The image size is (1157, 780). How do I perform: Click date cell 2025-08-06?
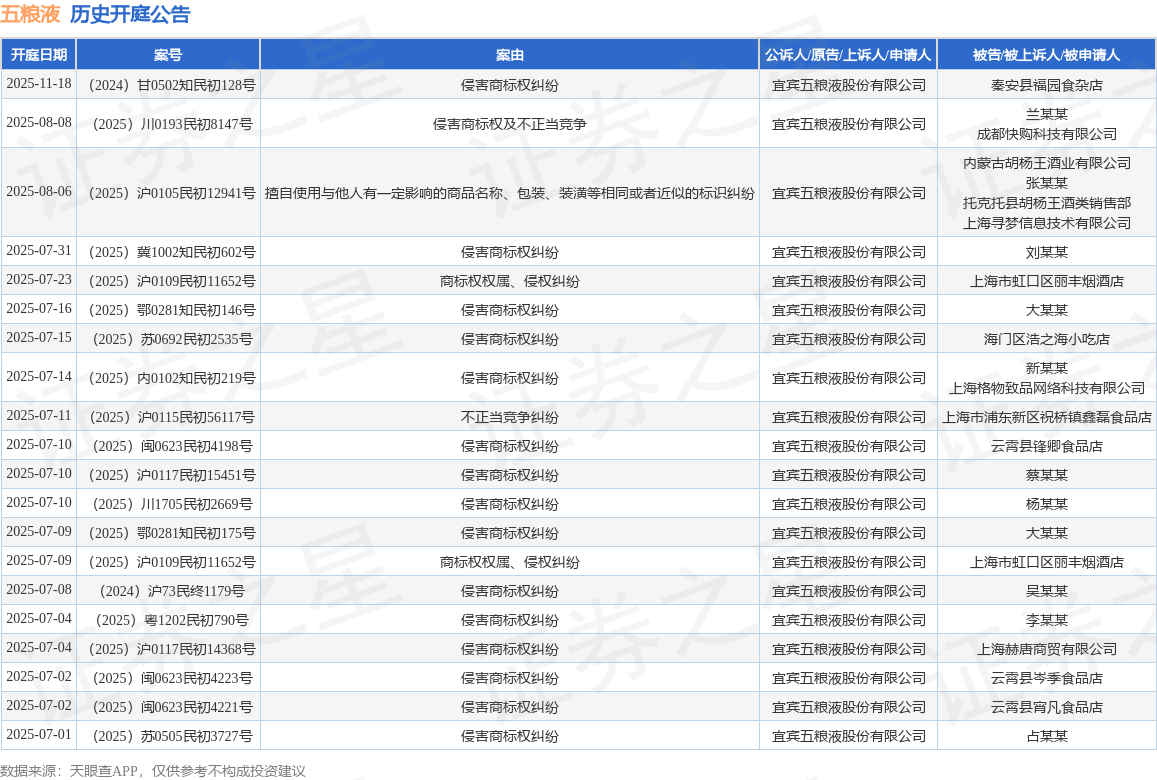[x=39, y=191]
